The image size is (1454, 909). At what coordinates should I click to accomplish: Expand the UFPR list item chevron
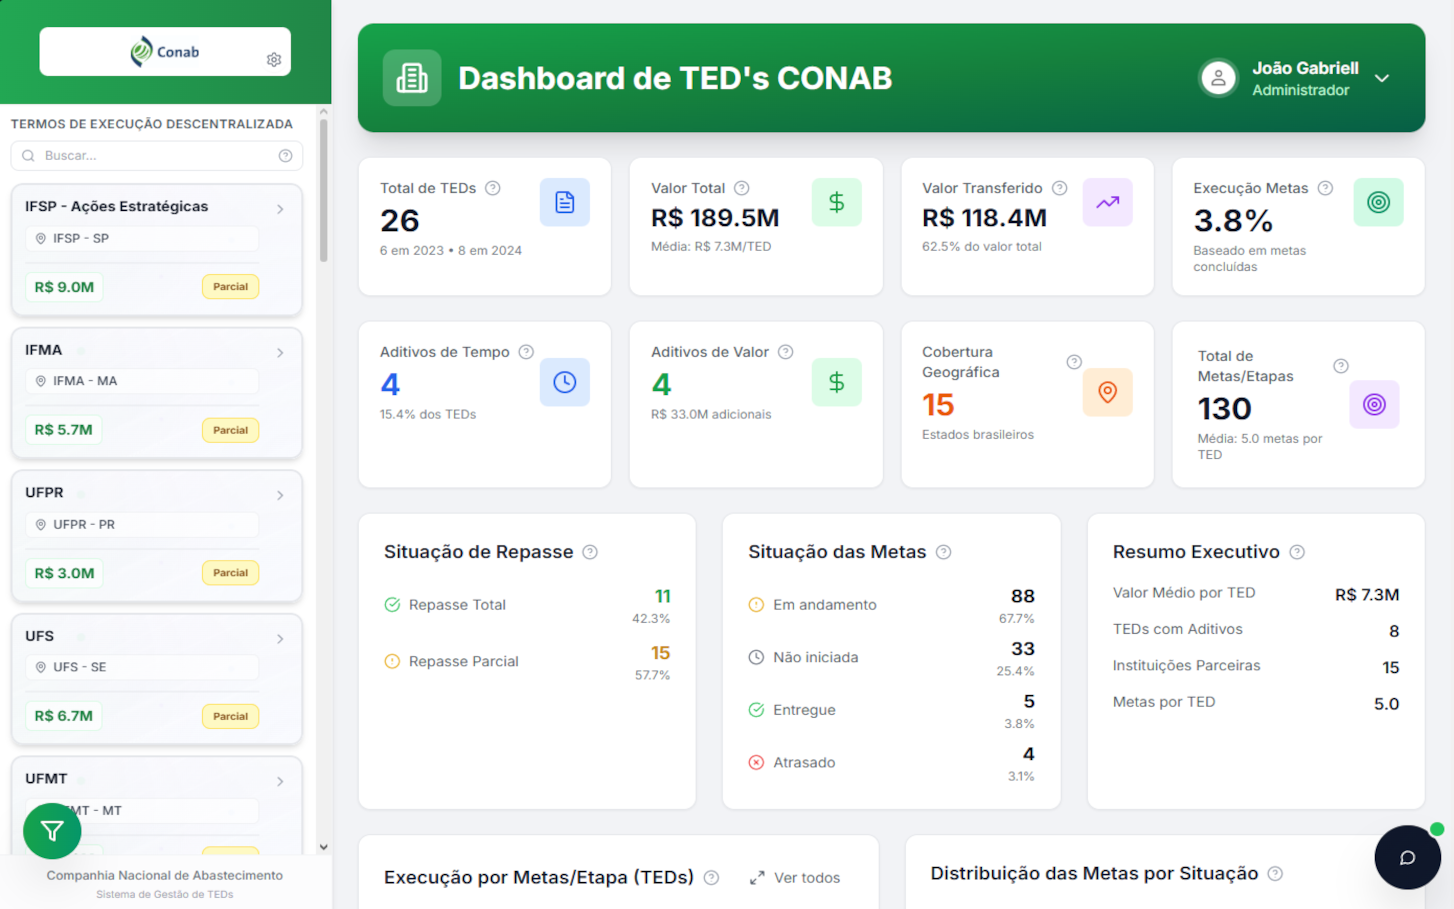[280, 495]
